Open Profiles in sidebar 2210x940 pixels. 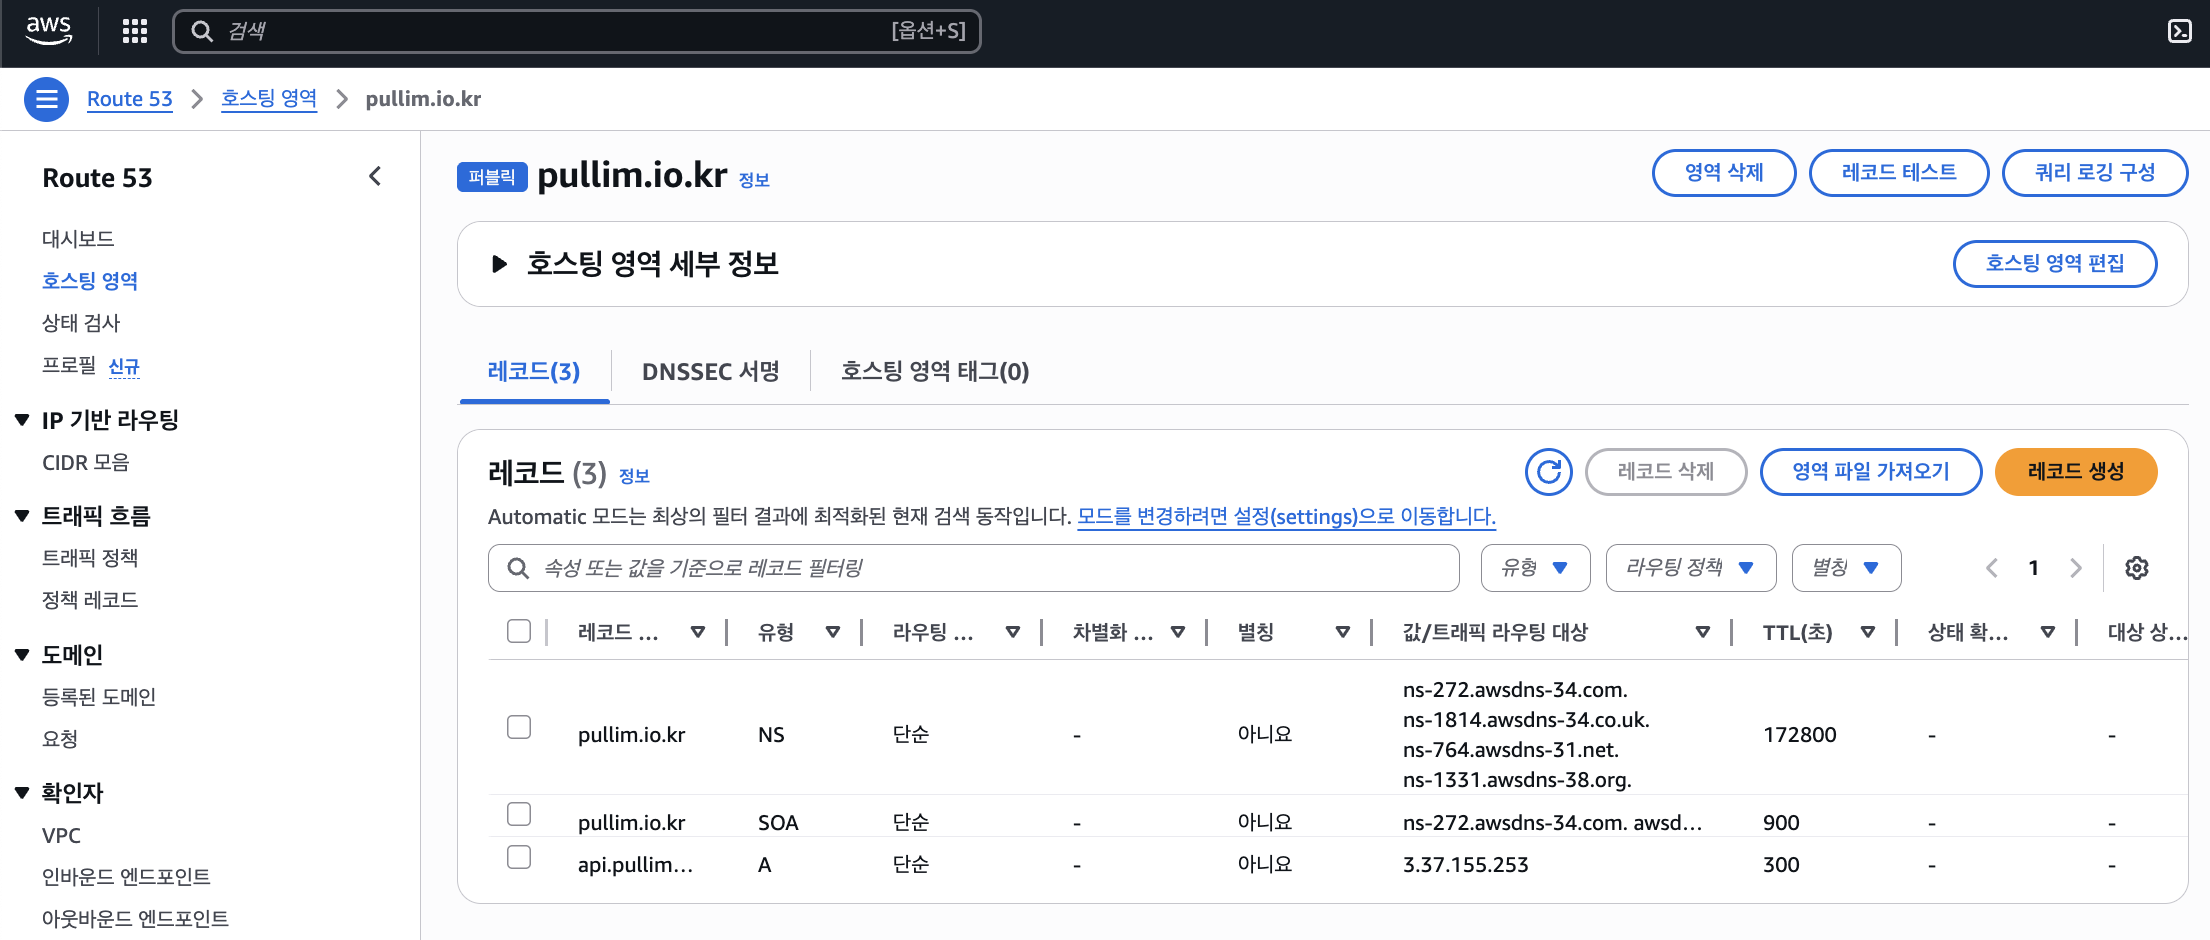[69, 366]
